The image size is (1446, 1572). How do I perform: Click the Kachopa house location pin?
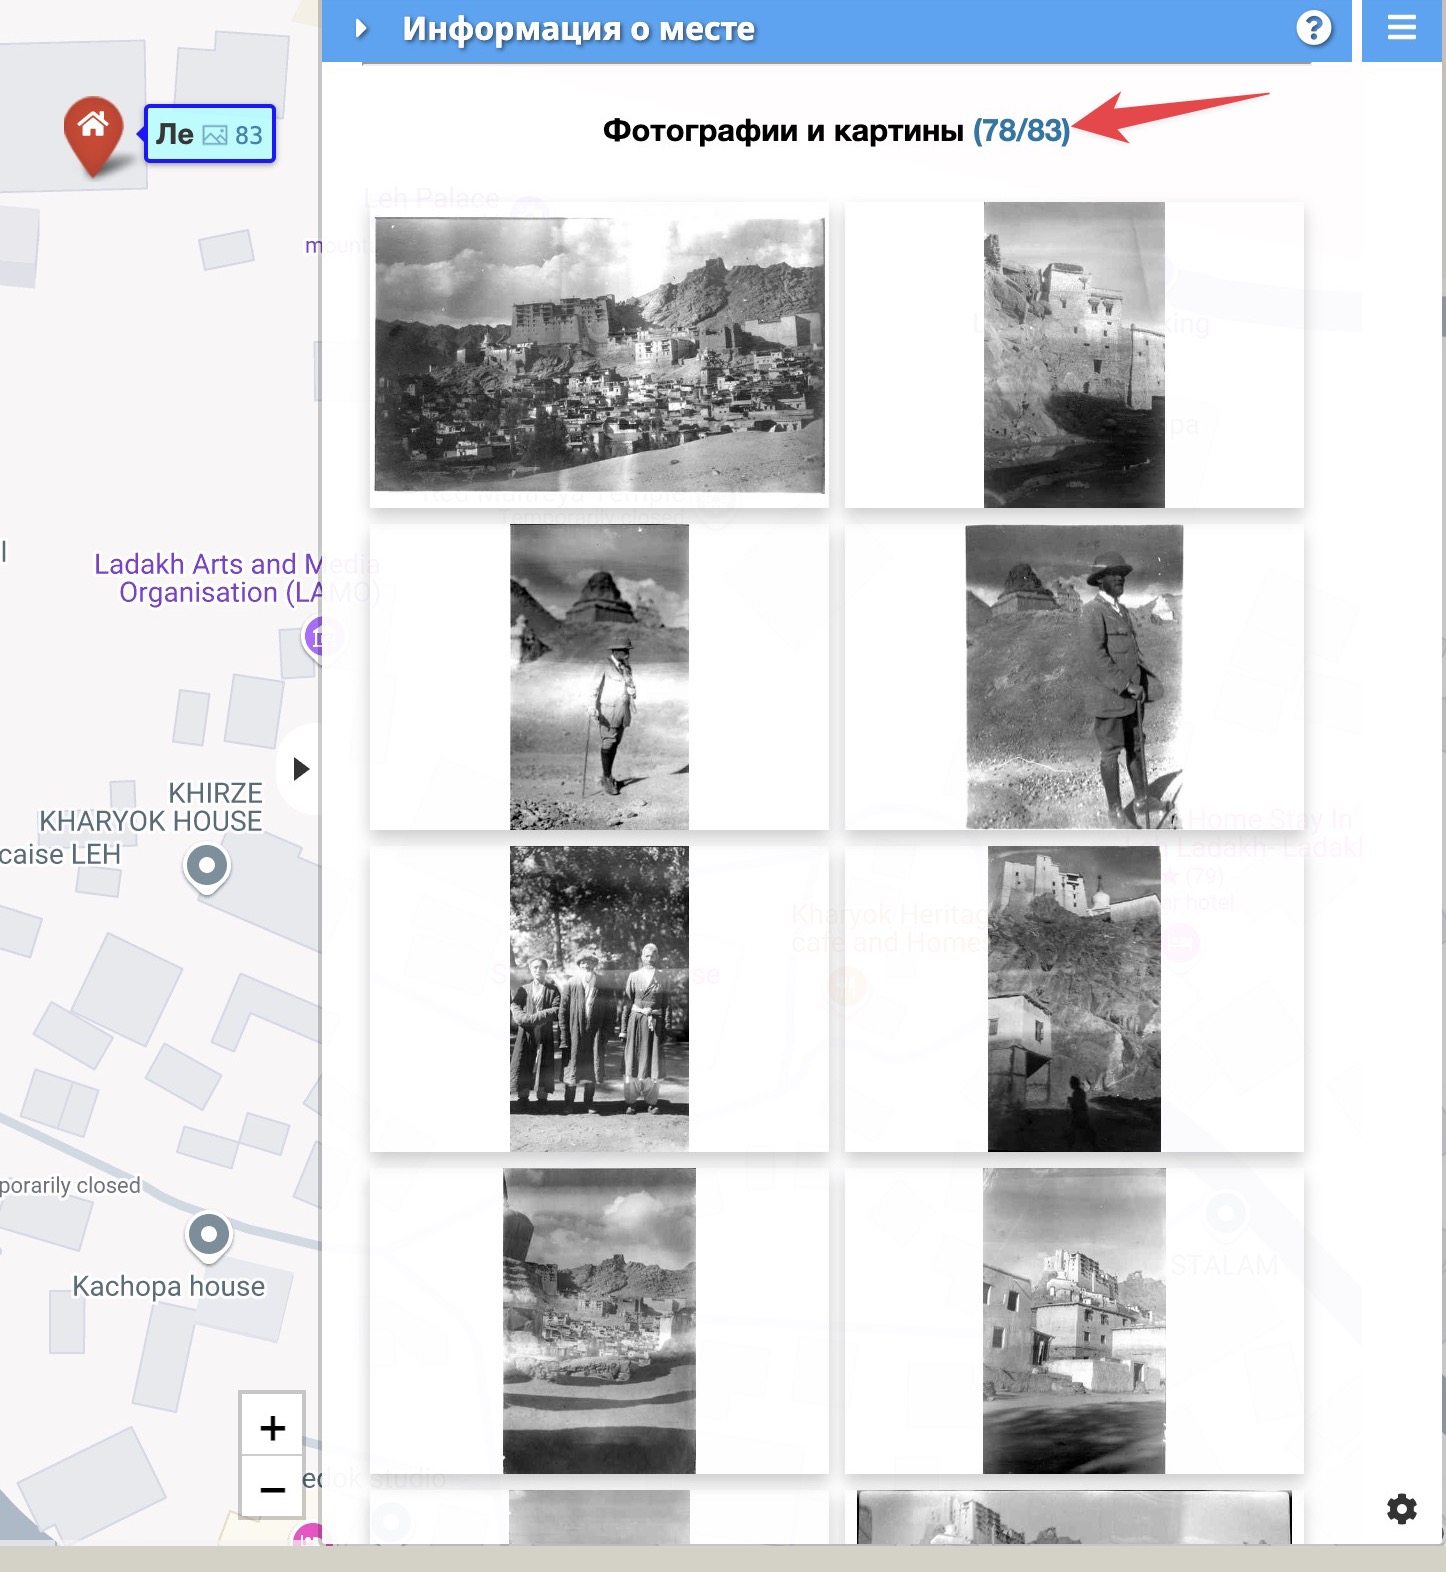tap(209, 1235)
